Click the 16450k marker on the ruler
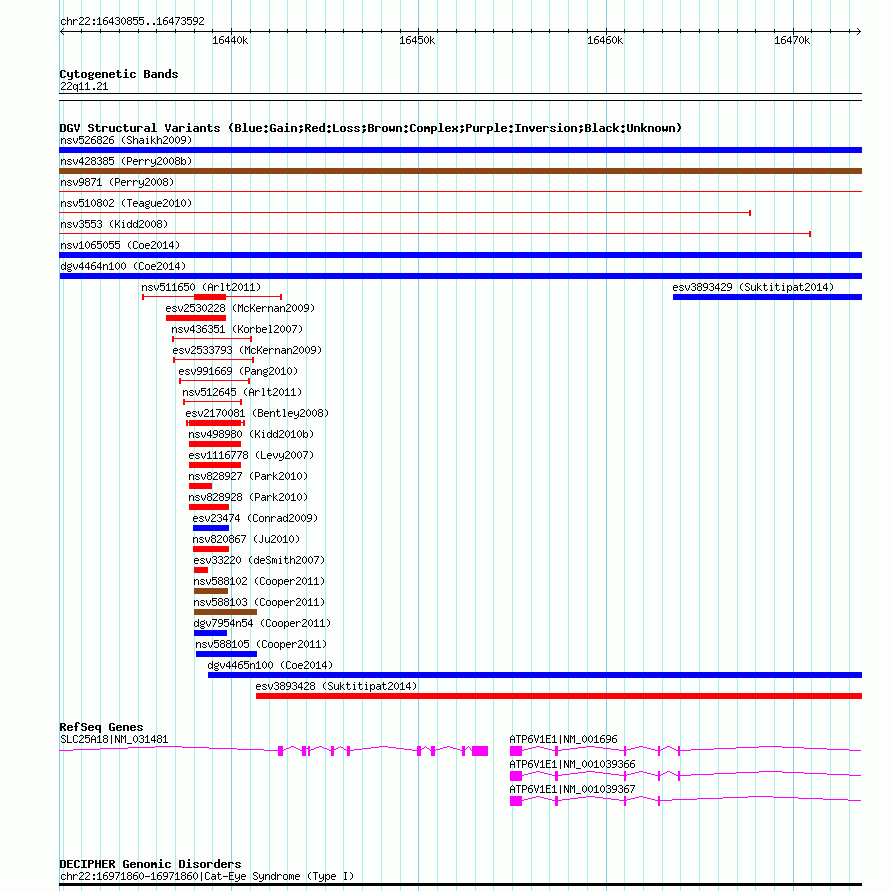890x891 pixels. [417, 40]
